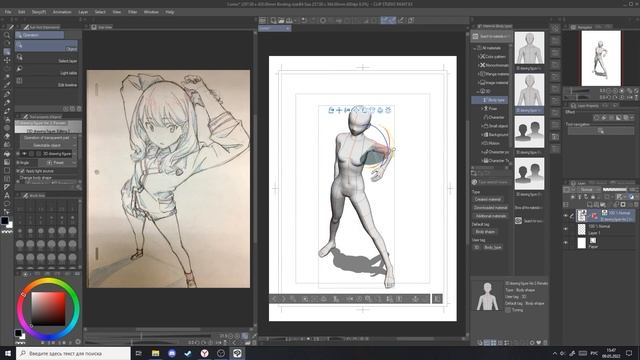
Task: Open the Operation of transparent part dropdown
Action: pos(48,138)
